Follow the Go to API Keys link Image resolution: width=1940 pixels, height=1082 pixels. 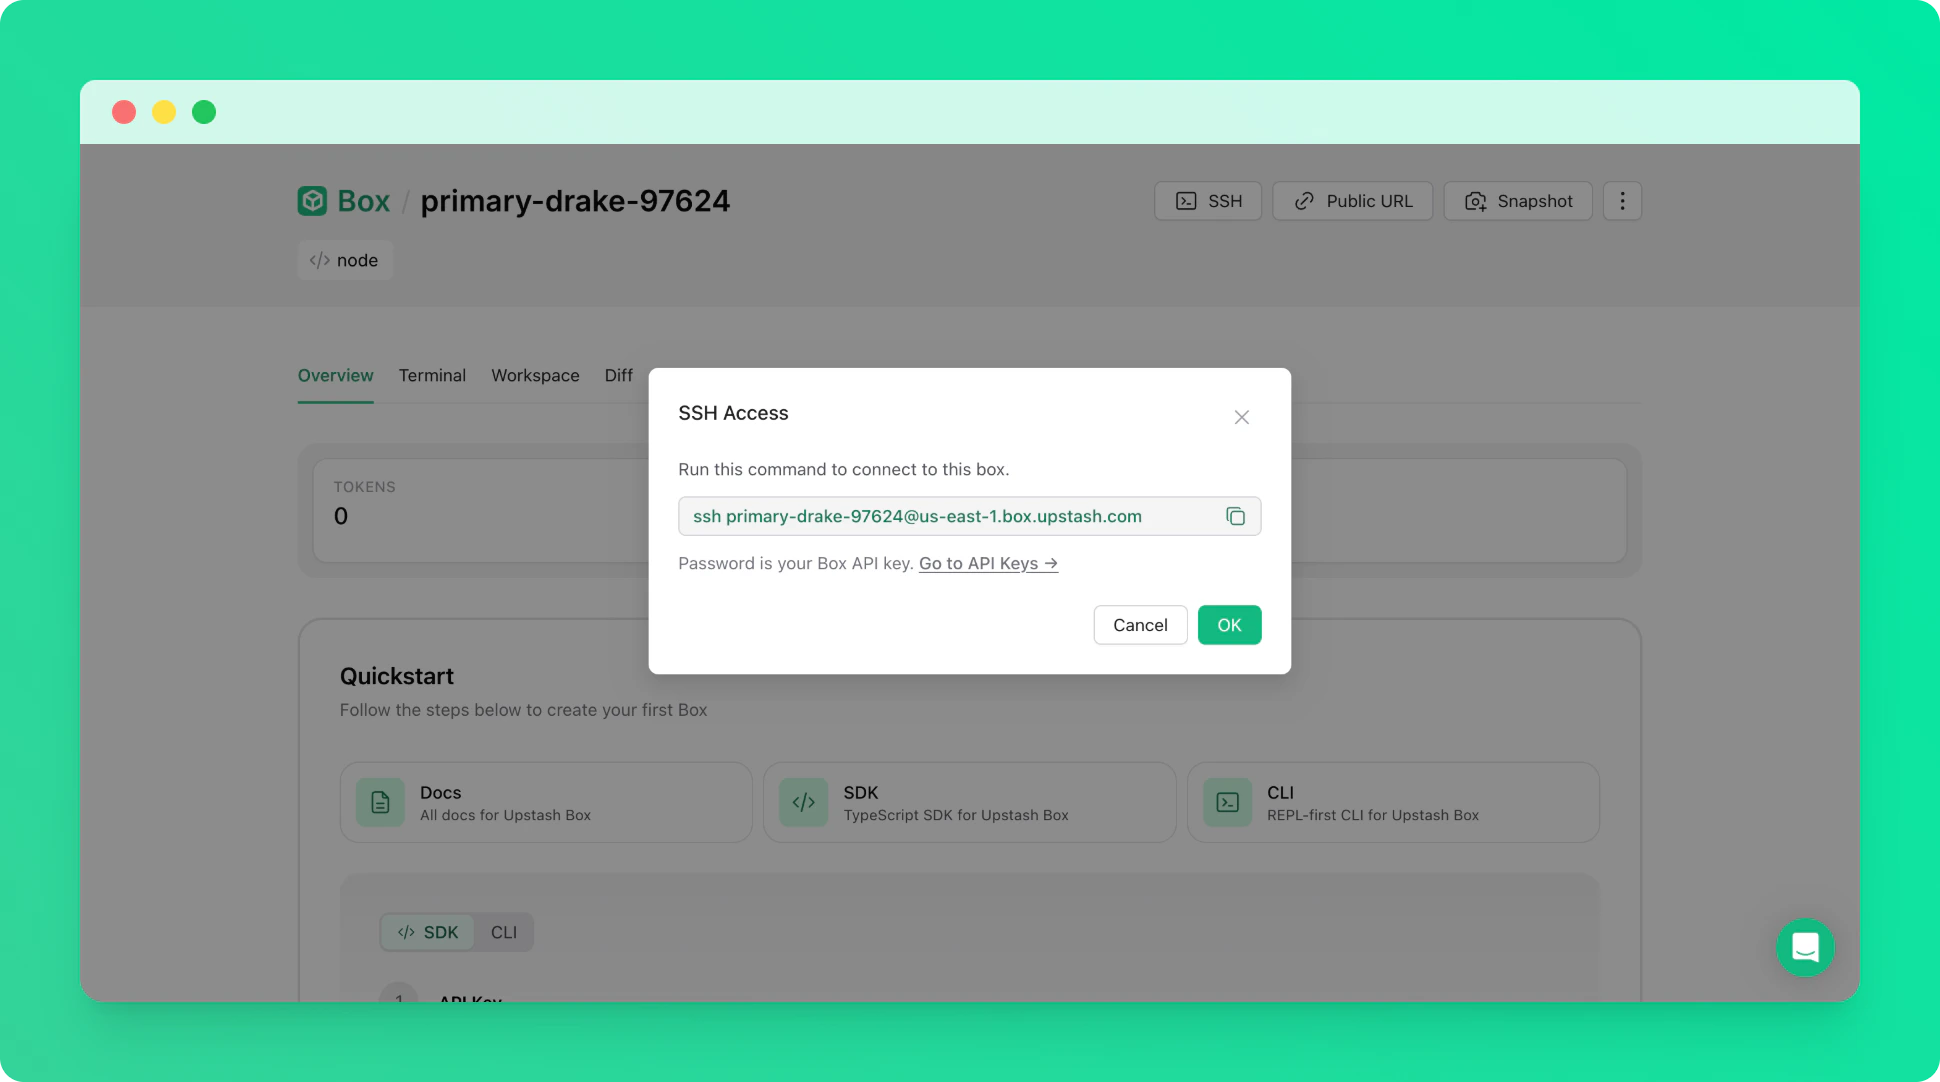point(987,563)
